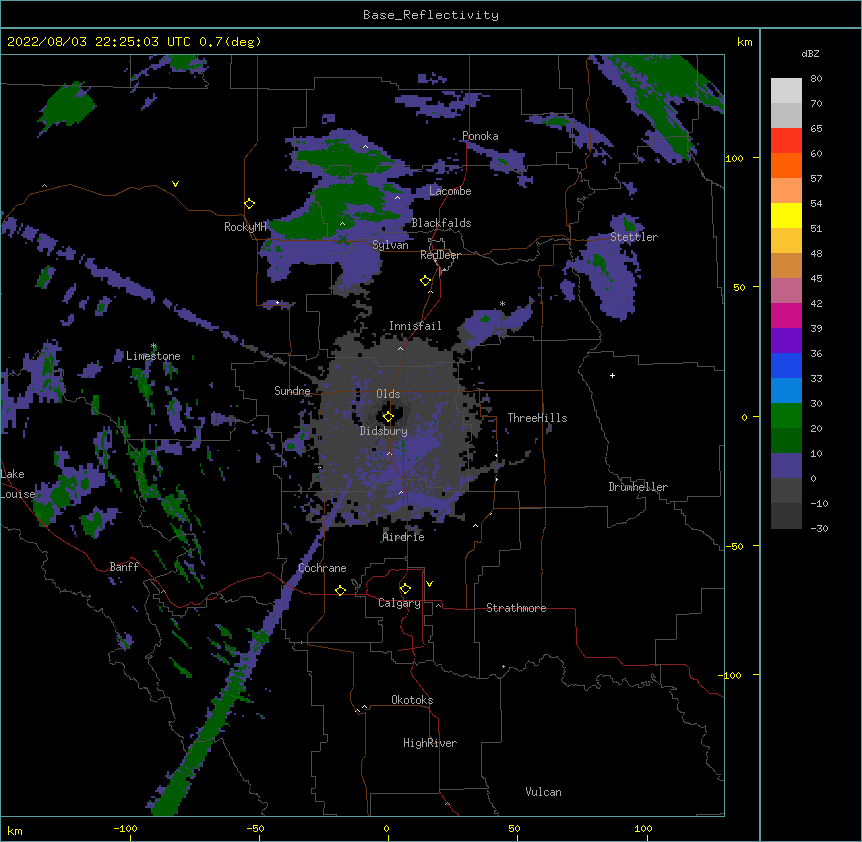The image size is (862, 842).
Task: Click the Base_Reflectivity title
Action: click(431, 15)
